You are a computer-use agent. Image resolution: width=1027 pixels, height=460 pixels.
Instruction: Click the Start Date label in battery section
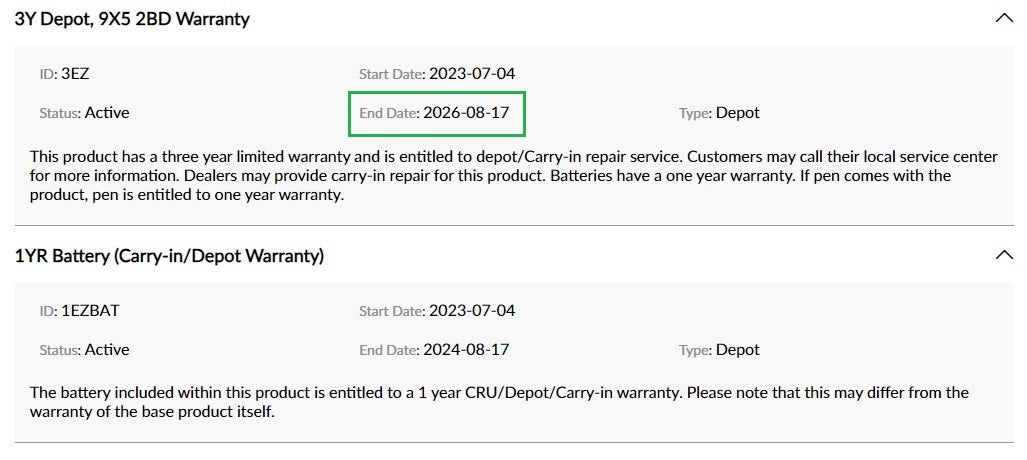391,311
